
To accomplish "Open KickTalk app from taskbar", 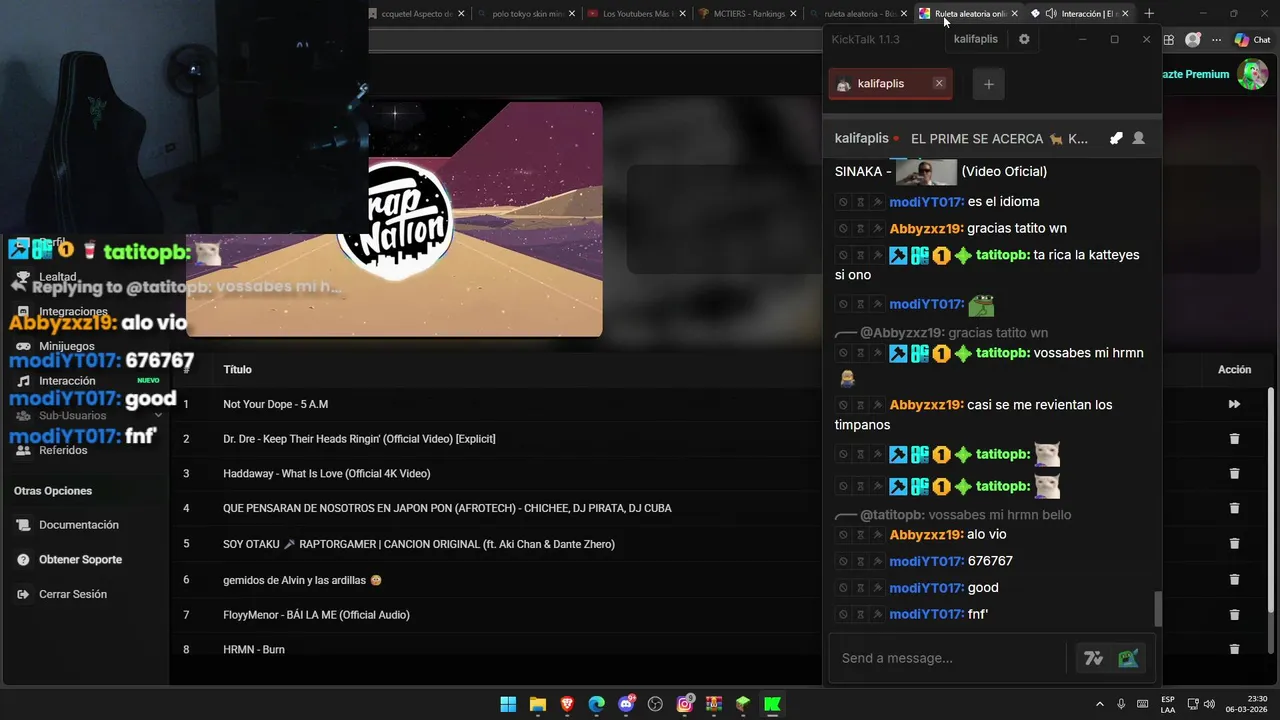I will (772, 704).
